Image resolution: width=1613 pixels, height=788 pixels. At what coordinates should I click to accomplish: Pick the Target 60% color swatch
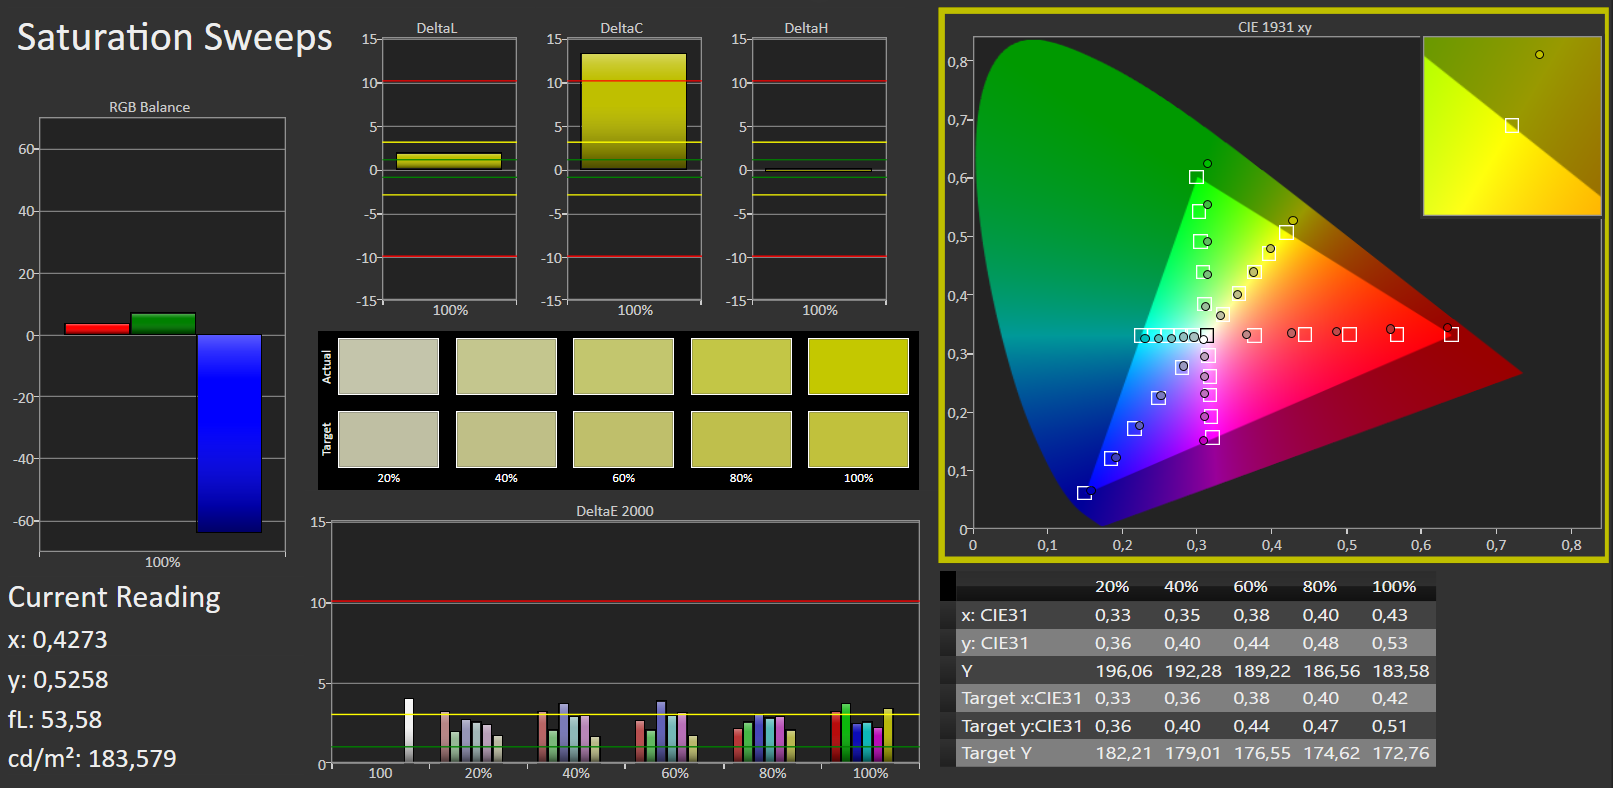point(623,439)
